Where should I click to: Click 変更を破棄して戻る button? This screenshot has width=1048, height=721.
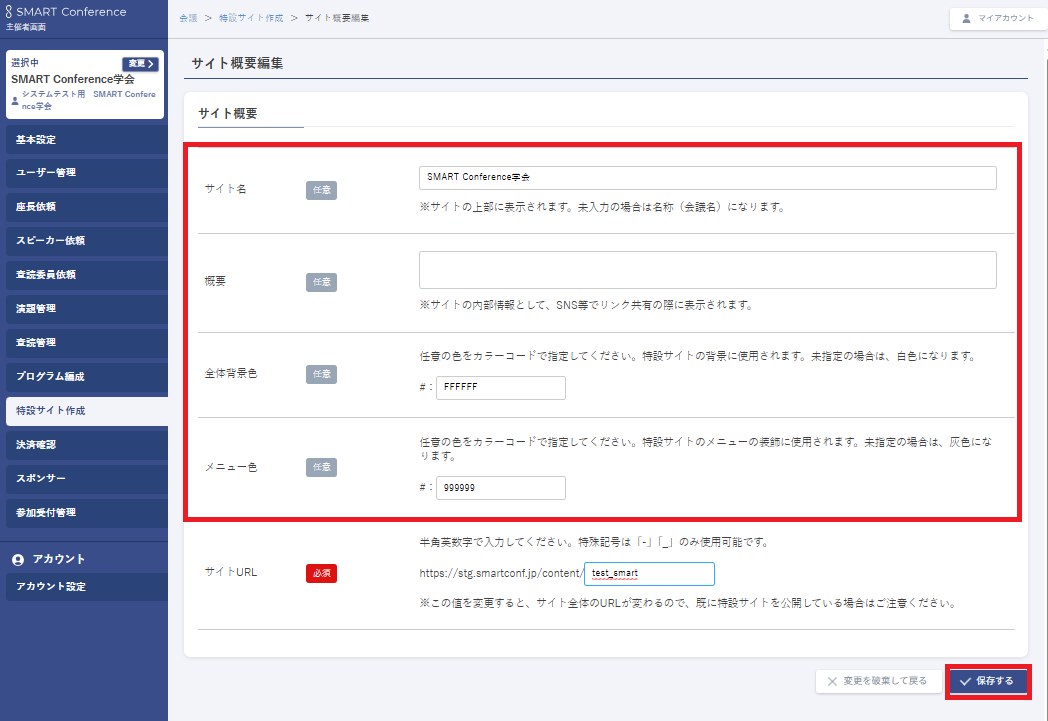[877, 681]
